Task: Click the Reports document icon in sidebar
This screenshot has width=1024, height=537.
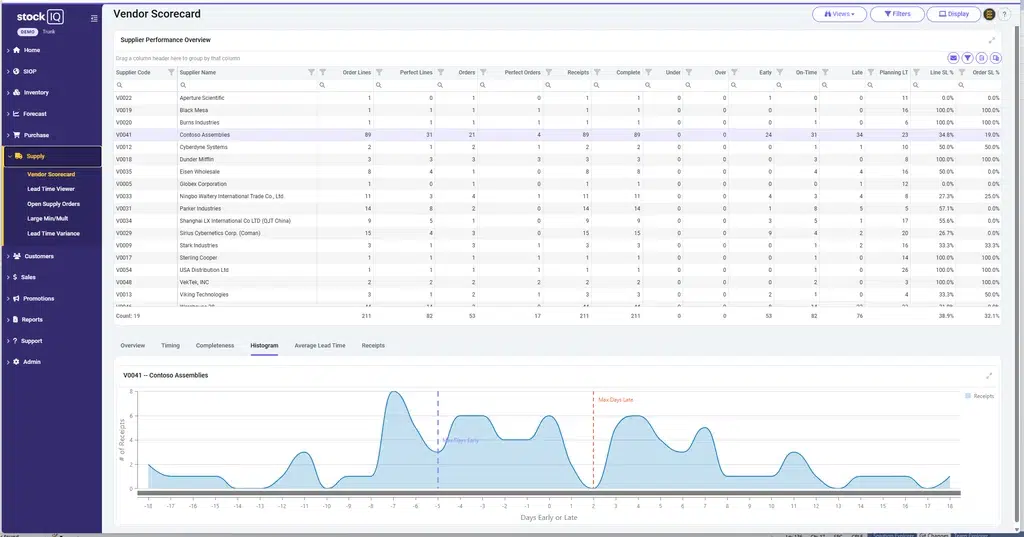Action: (16, 319)
